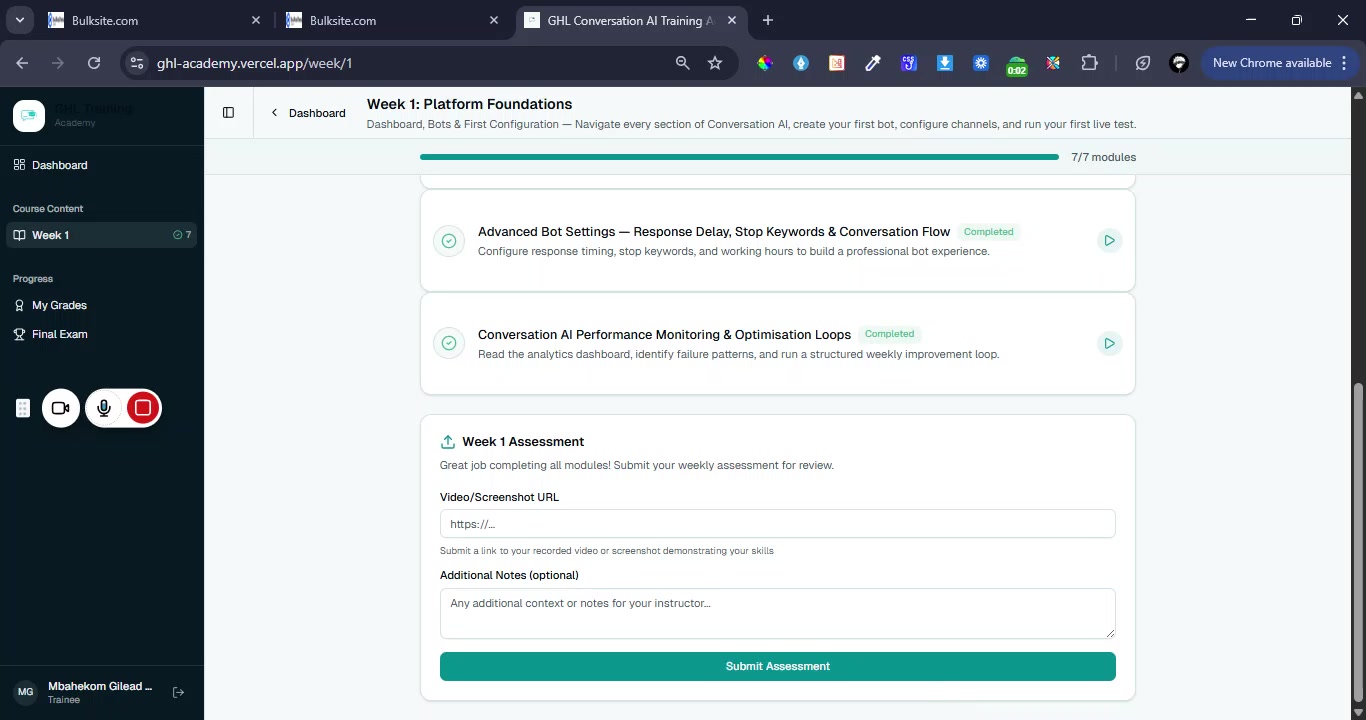Toggle the sidebar panel icon
The image size is (1366, 720).
pos(228,113)
